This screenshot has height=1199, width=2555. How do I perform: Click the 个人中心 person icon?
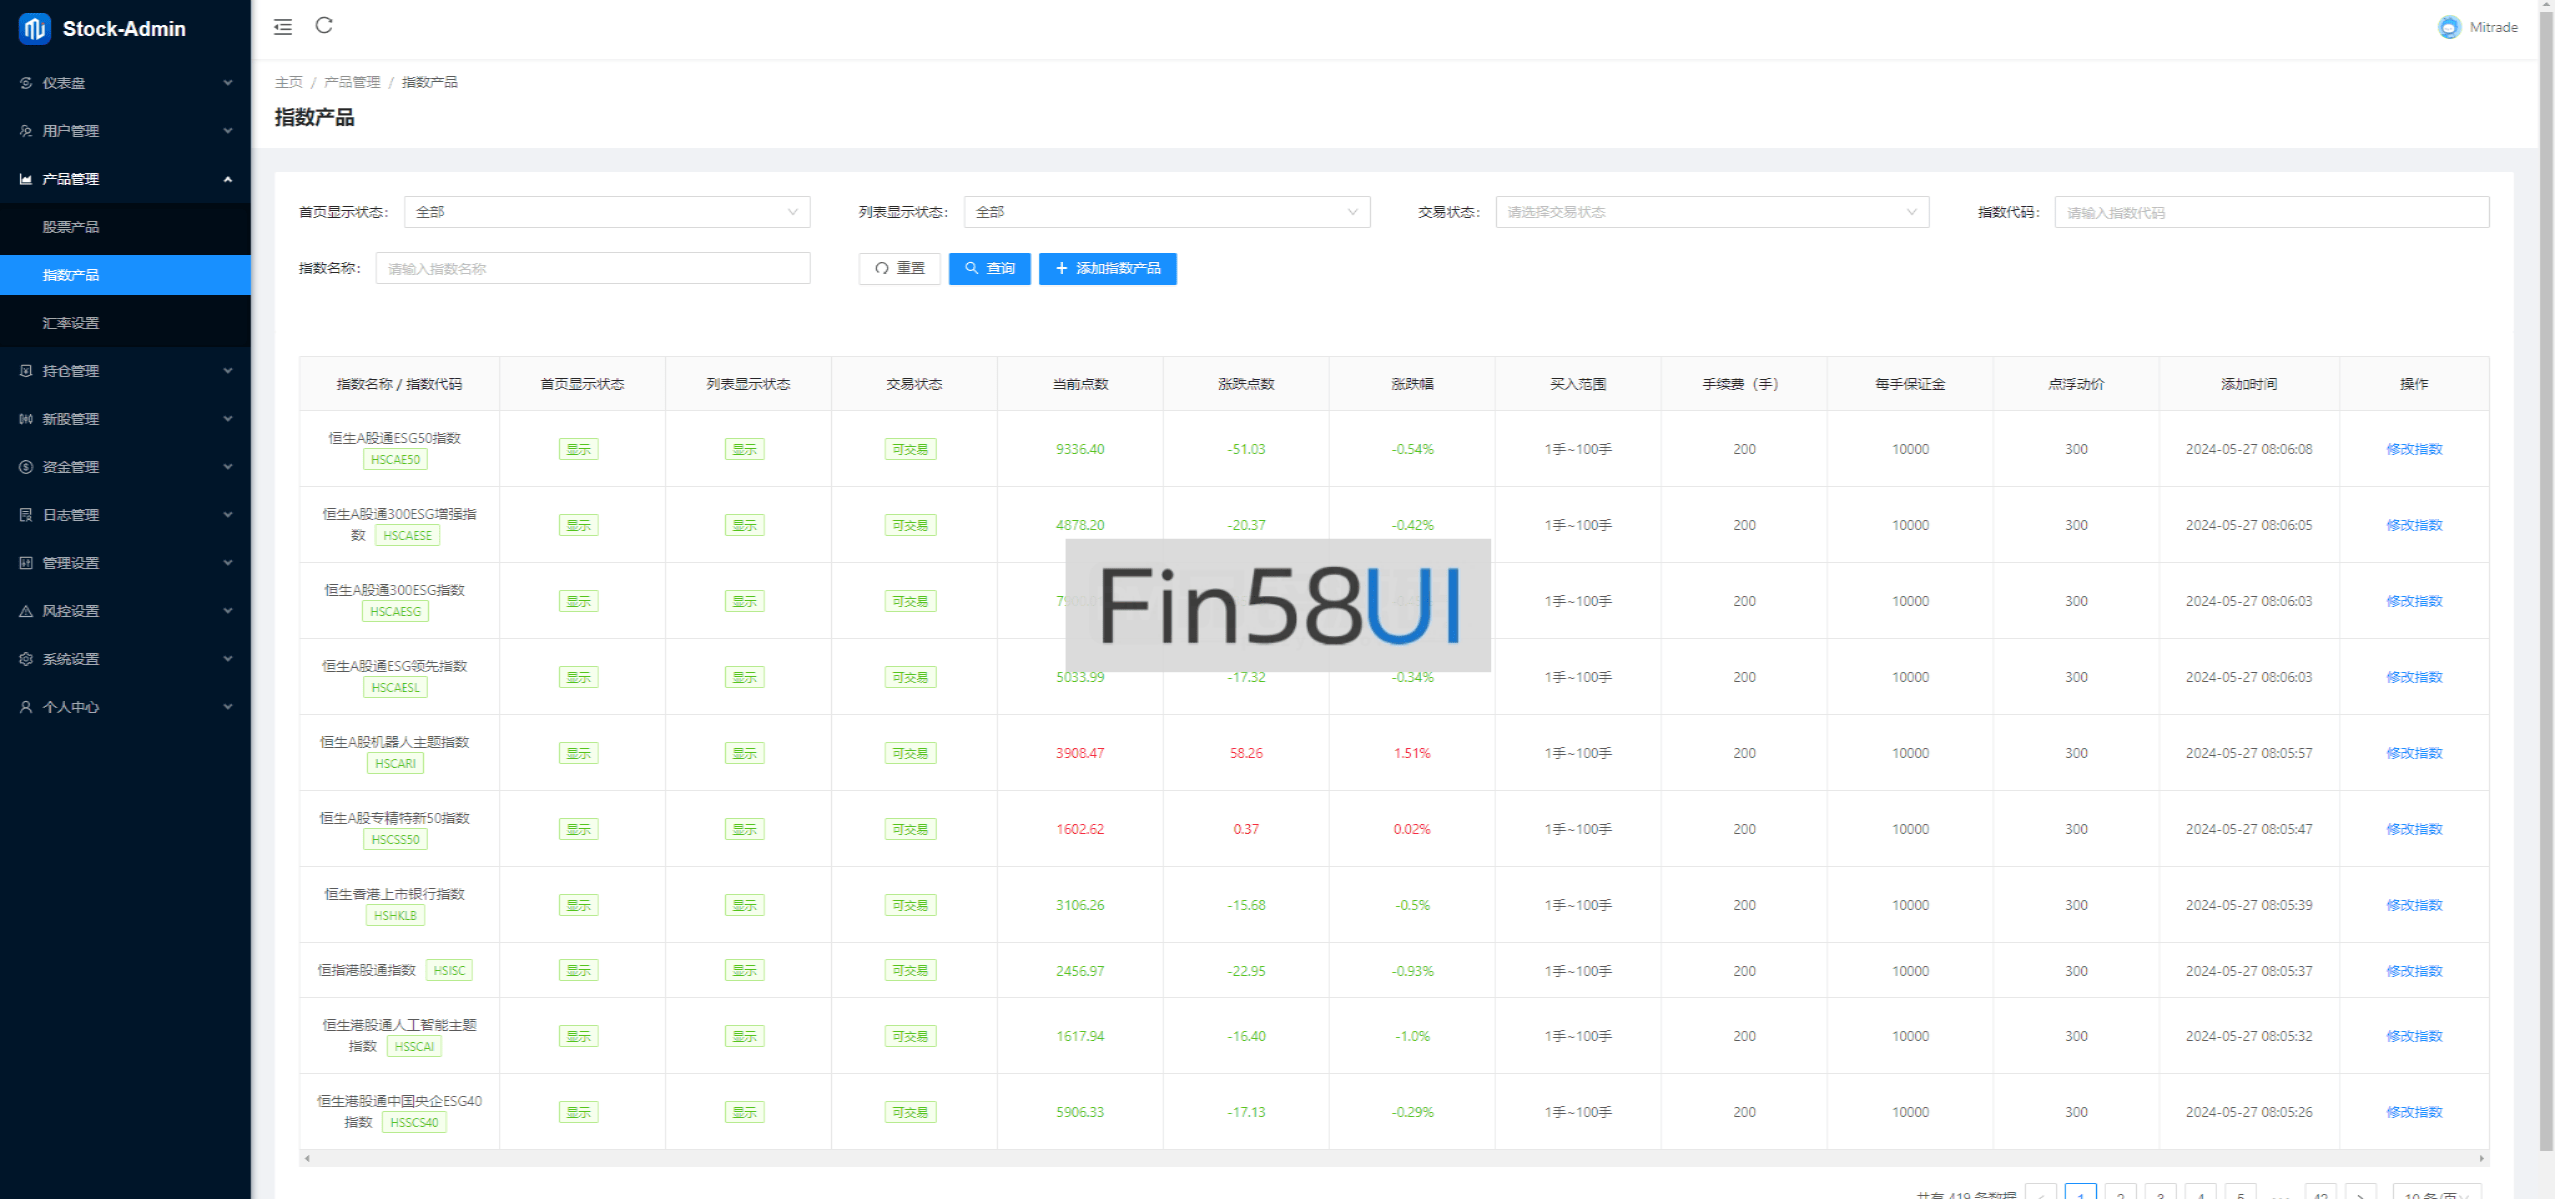coord(26,707)
